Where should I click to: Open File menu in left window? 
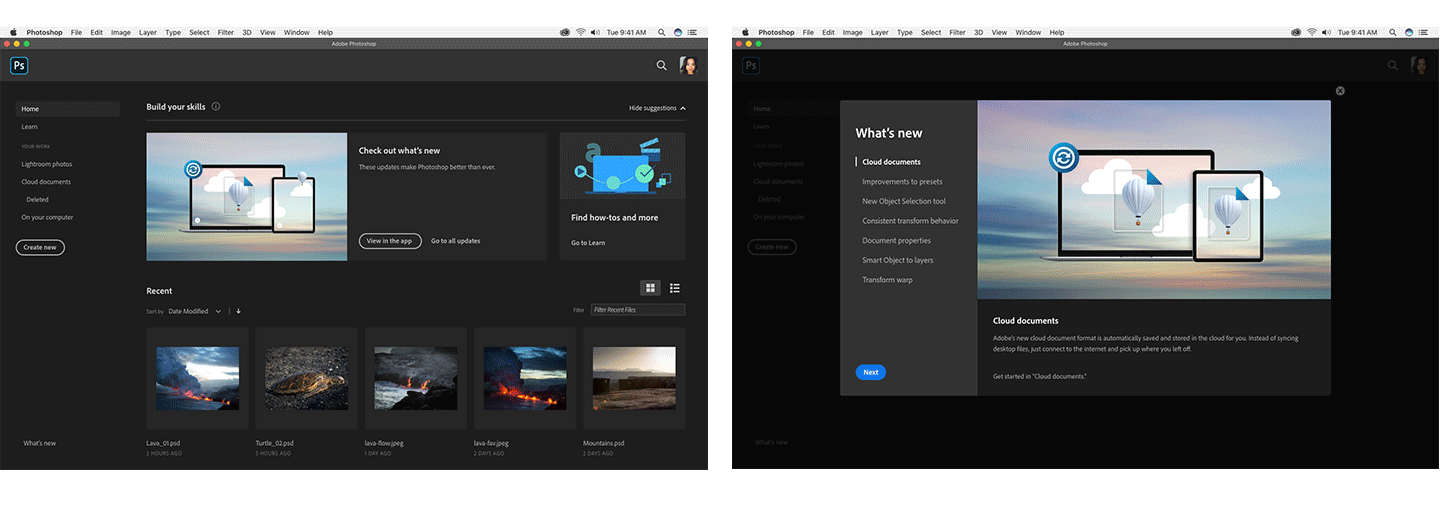76,32
